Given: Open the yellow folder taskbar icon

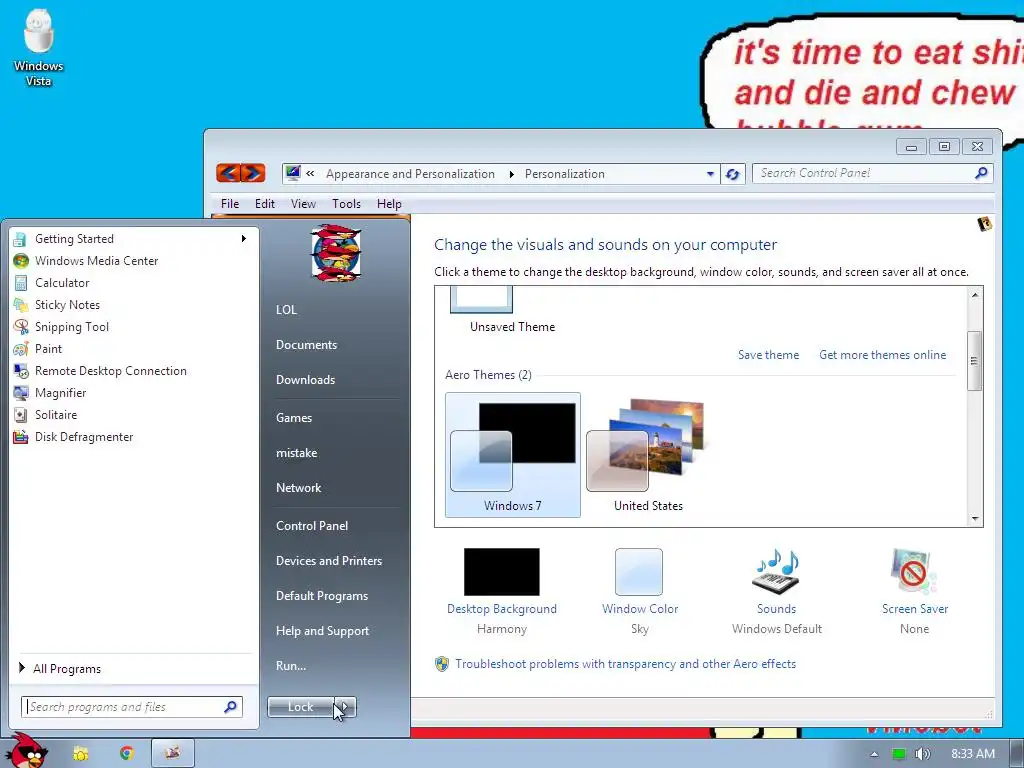Looking at the screenshot, I should [80, 754].
